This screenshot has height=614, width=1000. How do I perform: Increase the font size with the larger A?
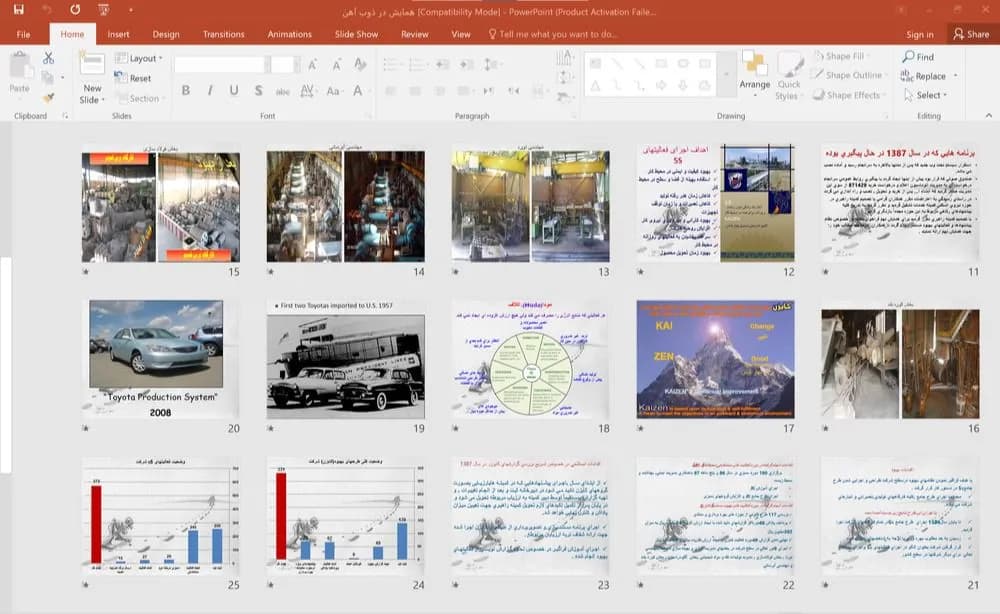pyautogui.click(x=312, y=64)
